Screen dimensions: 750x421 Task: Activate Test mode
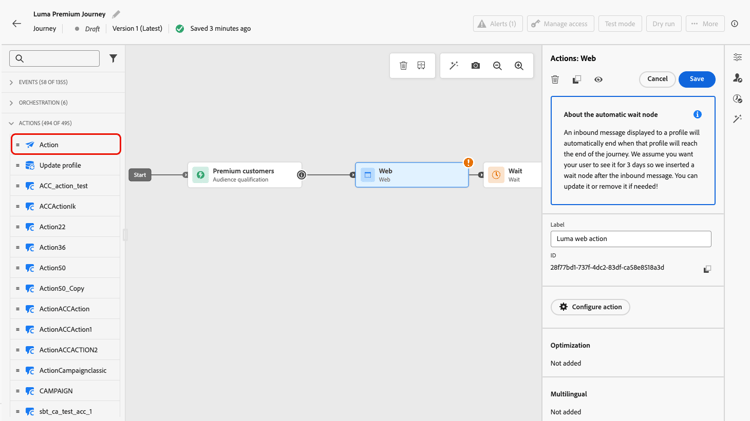click(x=619, y=23)
